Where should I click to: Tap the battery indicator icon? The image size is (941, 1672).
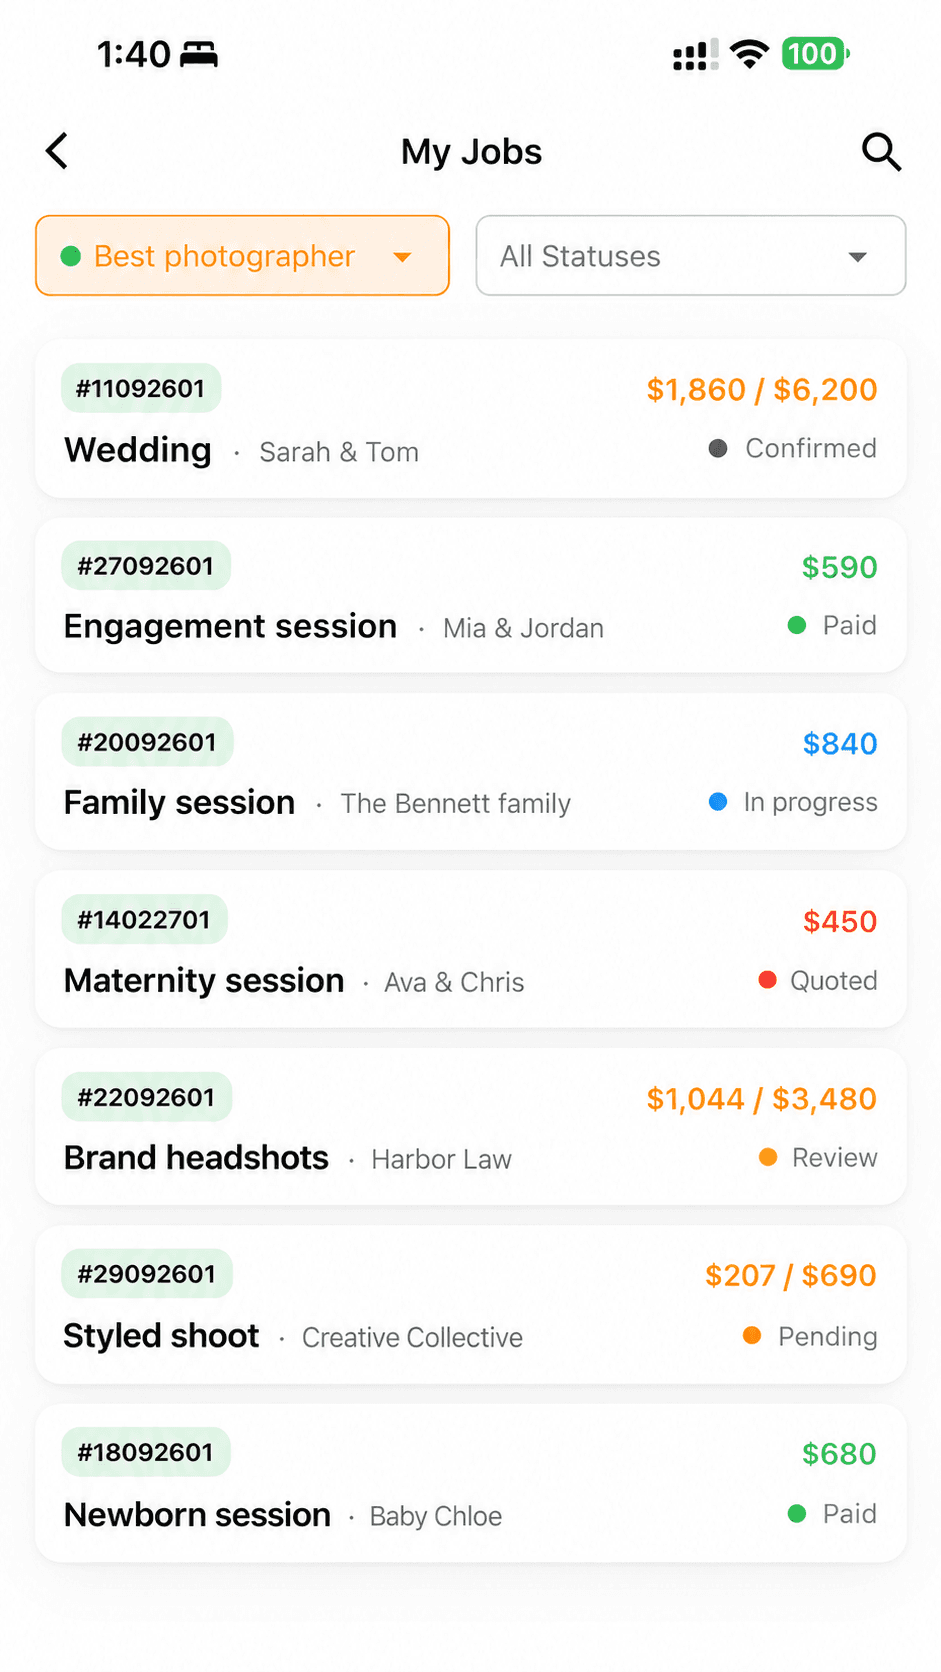816,54
